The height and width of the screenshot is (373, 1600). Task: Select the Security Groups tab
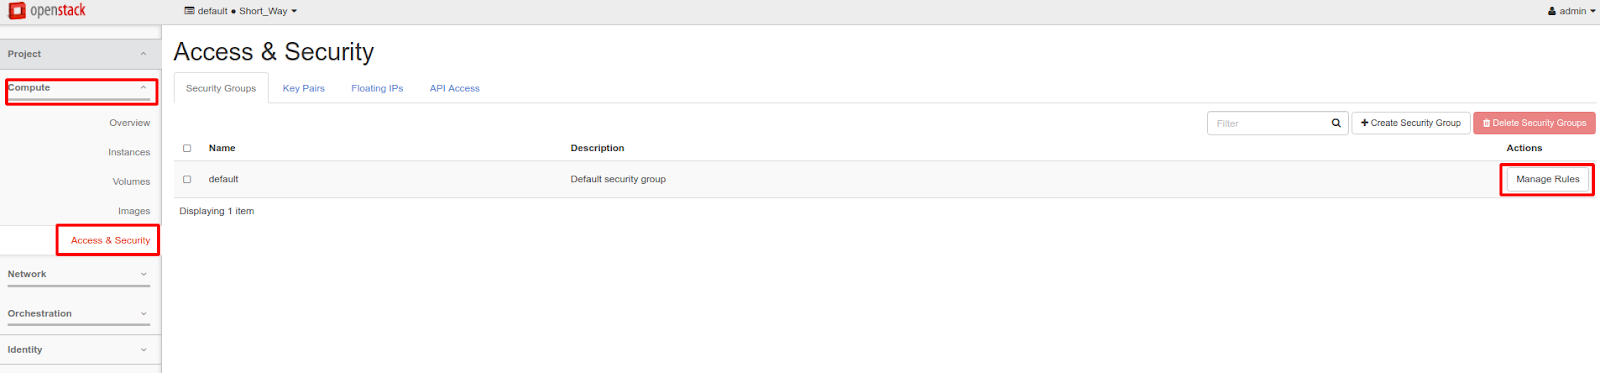[x=221, y=88]
